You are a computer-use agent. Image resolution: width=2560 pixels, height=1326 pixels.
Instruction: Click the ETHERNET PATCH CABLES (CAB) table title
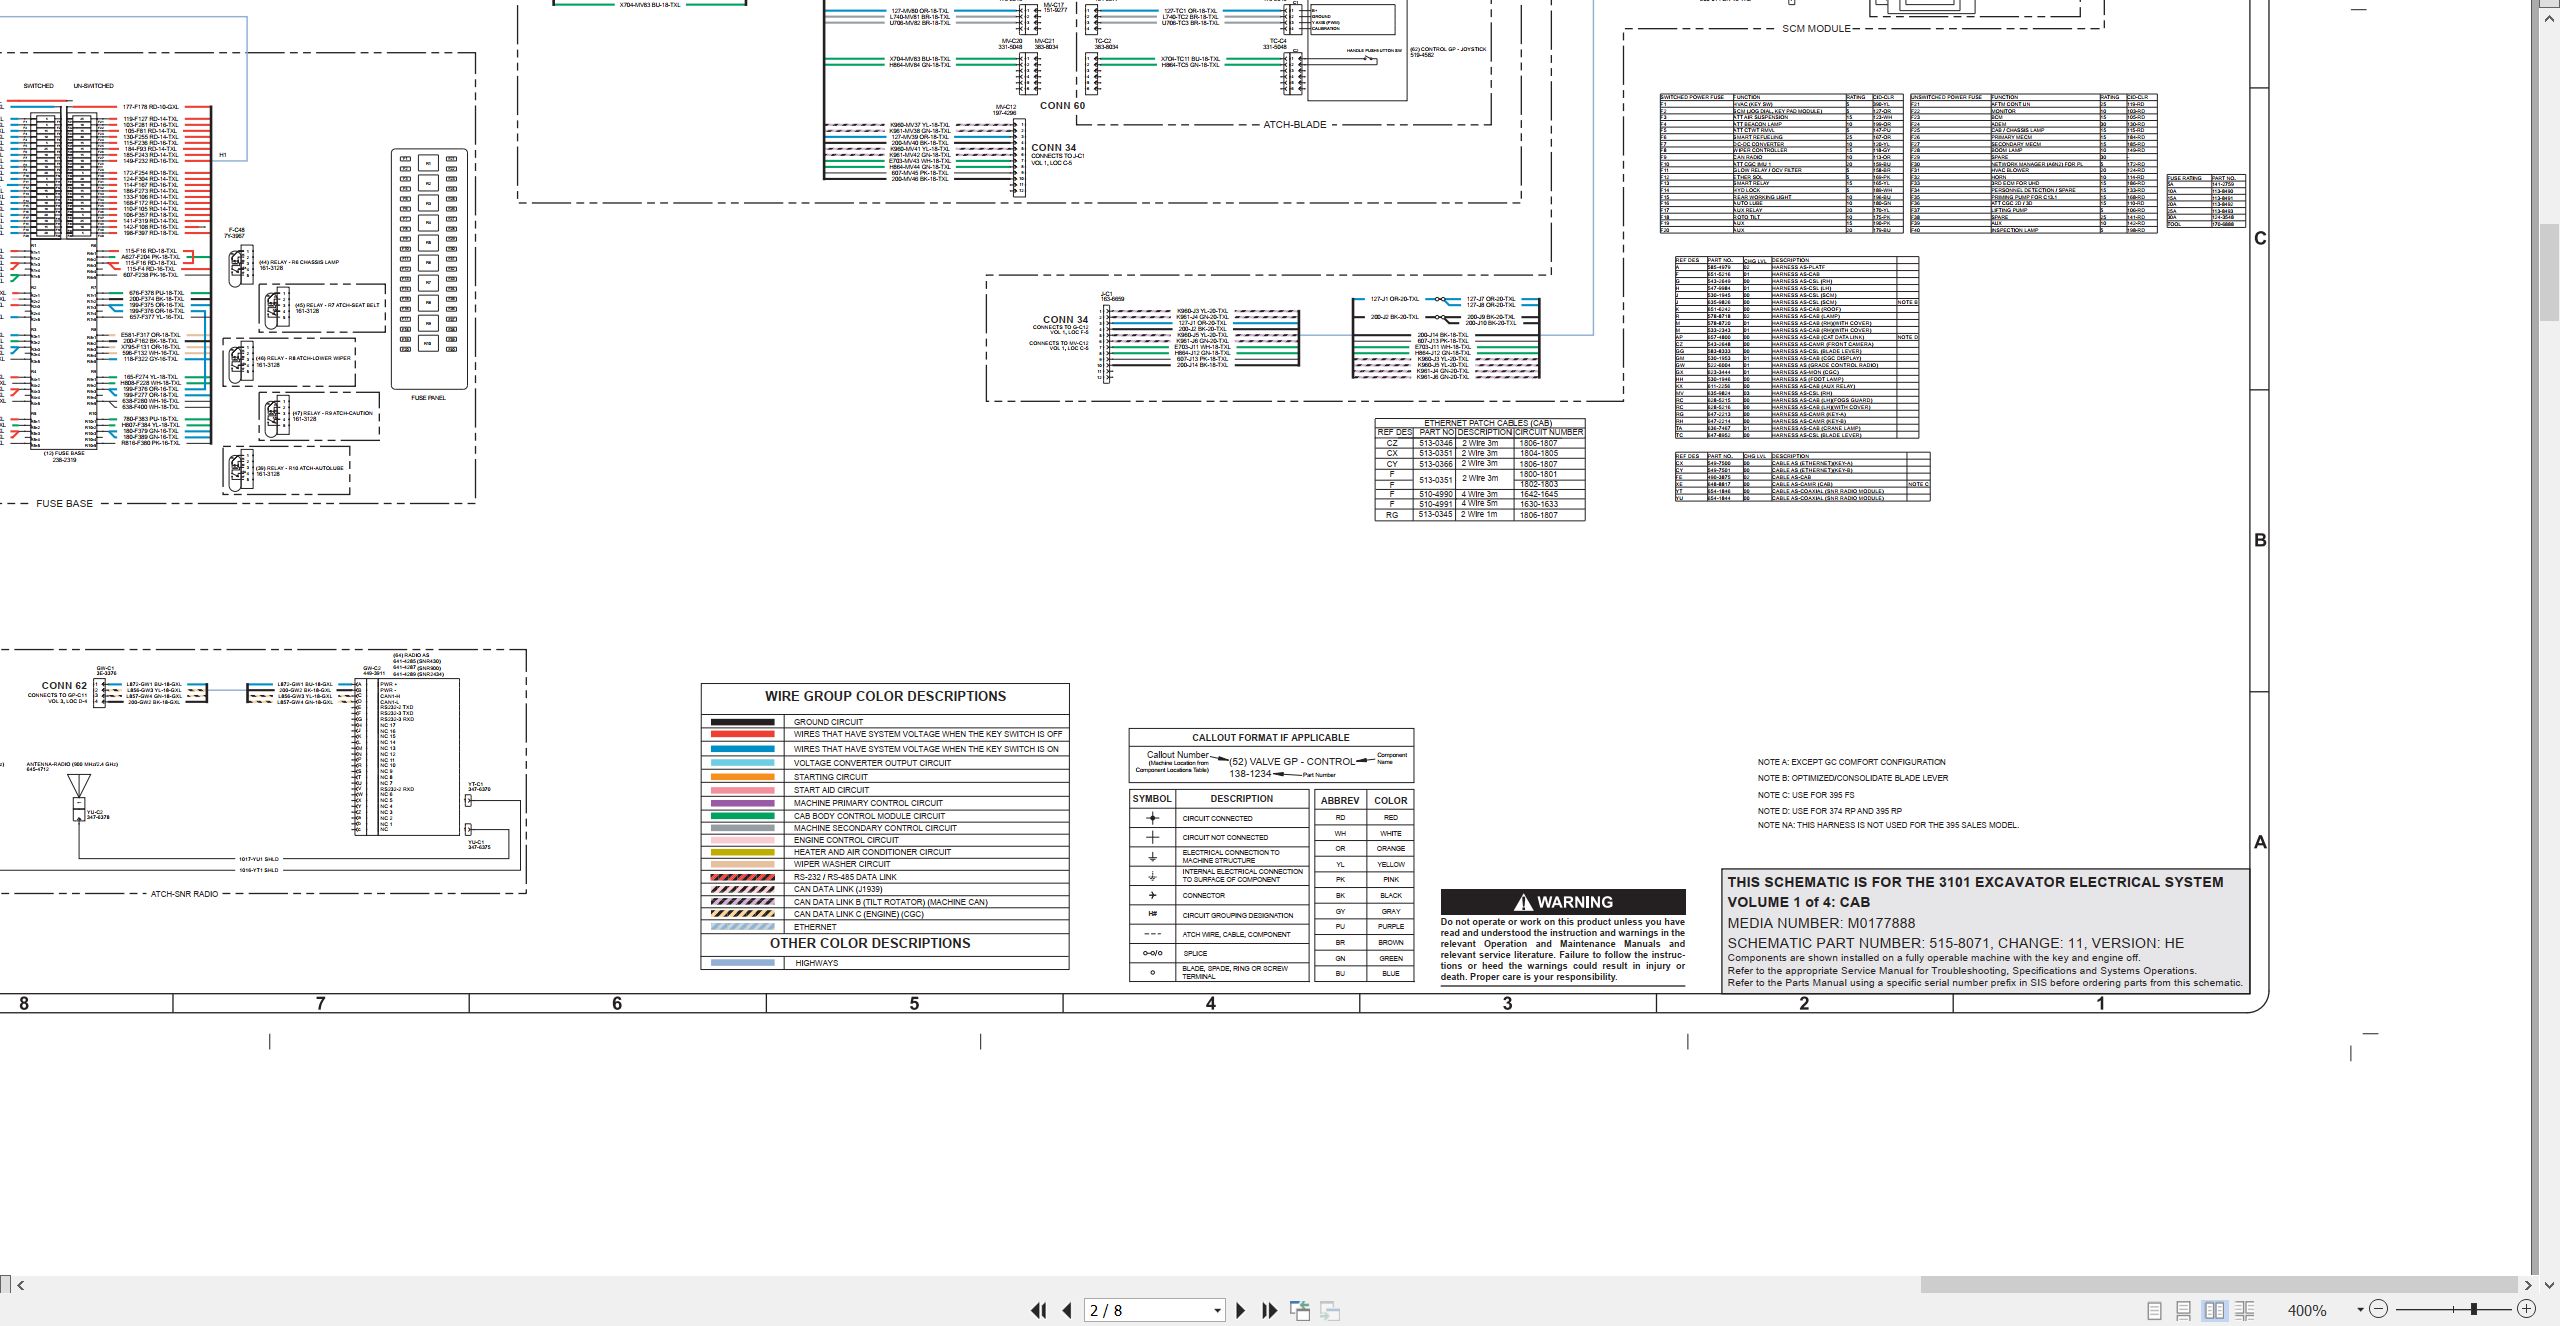click(1488, 423)
